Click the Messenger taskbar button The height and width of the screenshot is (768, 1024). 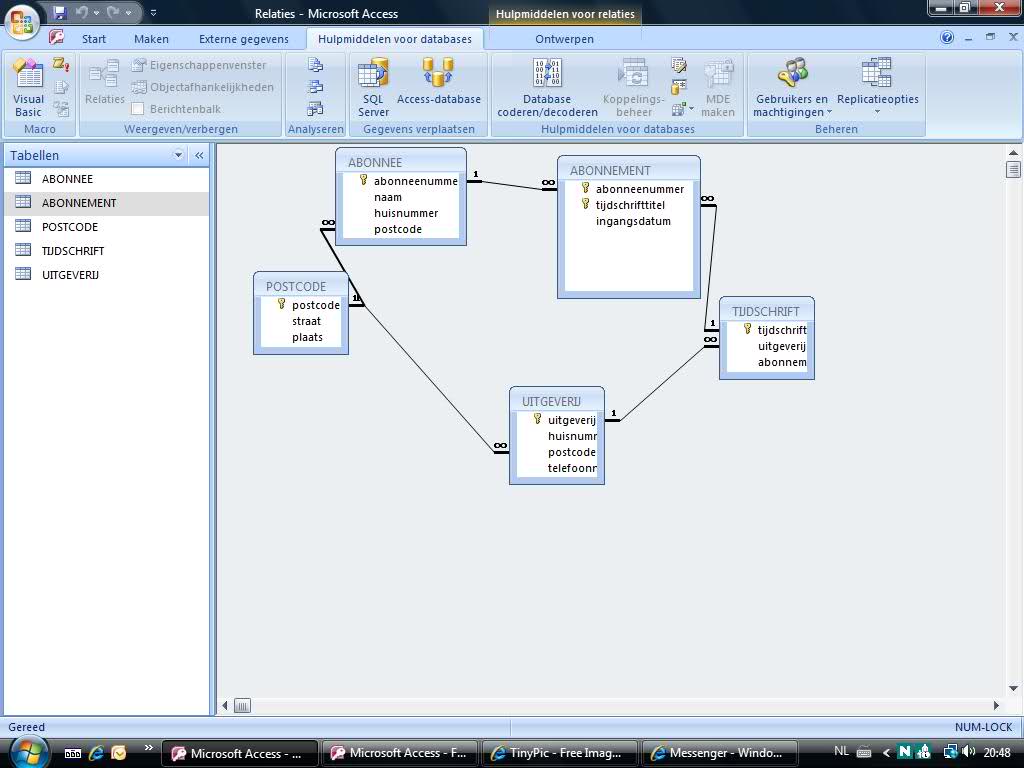[x=717, y=753]
